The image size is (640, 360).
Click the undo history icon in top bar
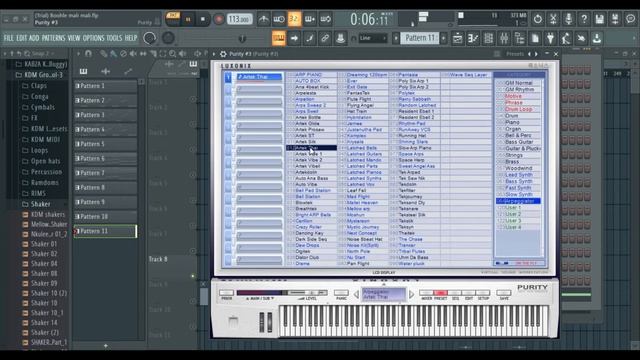[538, 19]
